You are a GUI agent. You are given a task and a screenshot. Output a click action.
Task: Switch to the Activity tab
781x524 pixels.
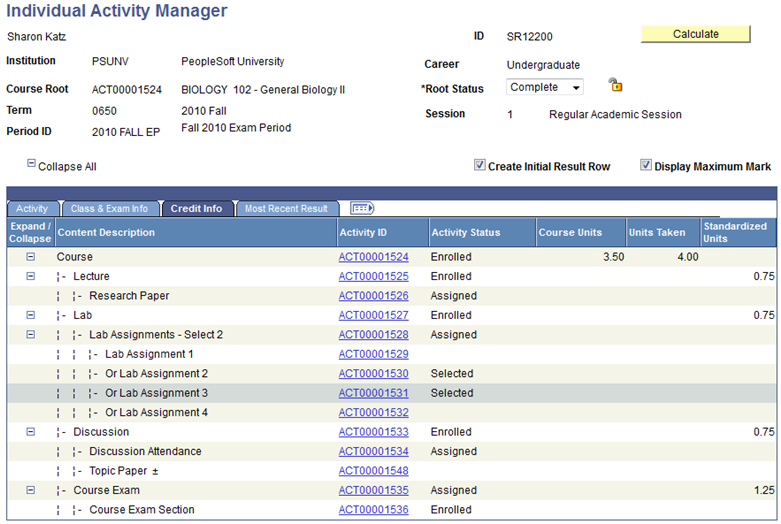coord(32,209)
